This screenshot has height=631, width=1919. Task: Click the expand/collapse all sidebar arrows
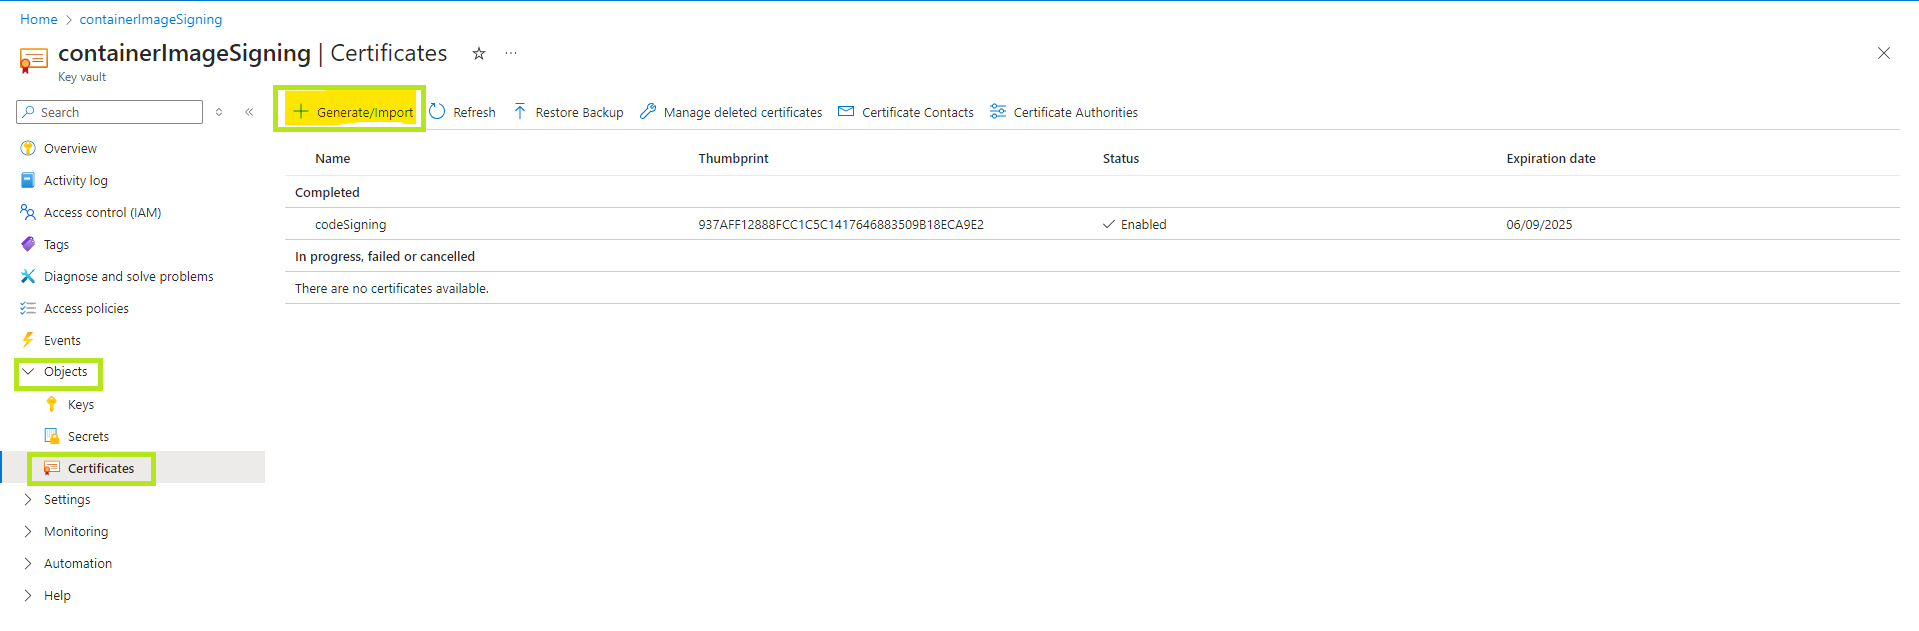click(x=219, y=112)
